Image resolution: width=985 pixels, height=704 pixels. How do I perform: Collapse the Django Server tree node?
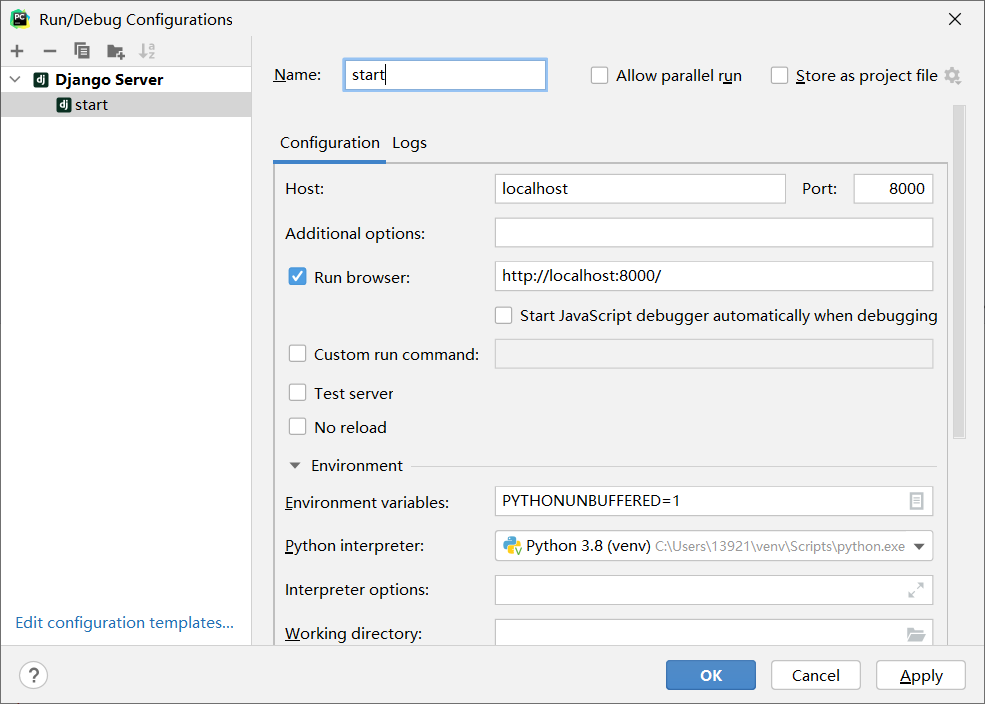coord(15,80)
